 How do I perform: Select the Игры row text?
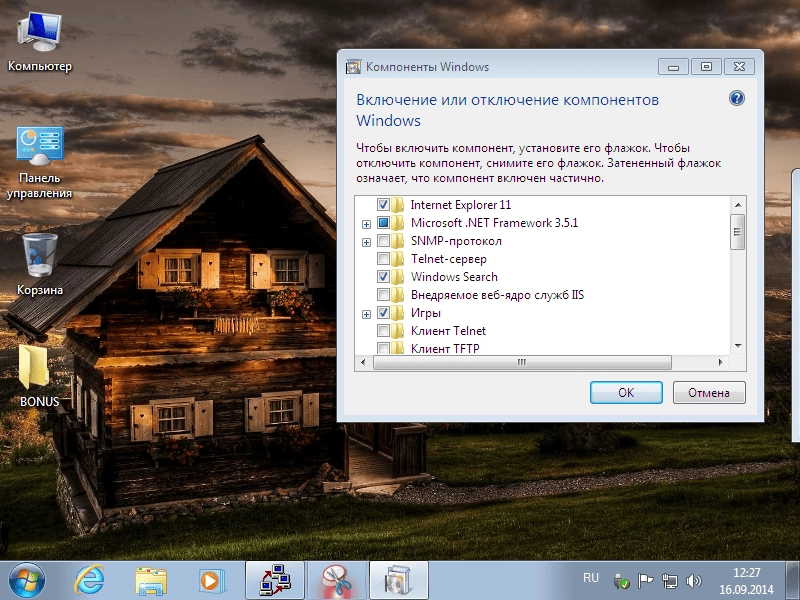[426, 313]
